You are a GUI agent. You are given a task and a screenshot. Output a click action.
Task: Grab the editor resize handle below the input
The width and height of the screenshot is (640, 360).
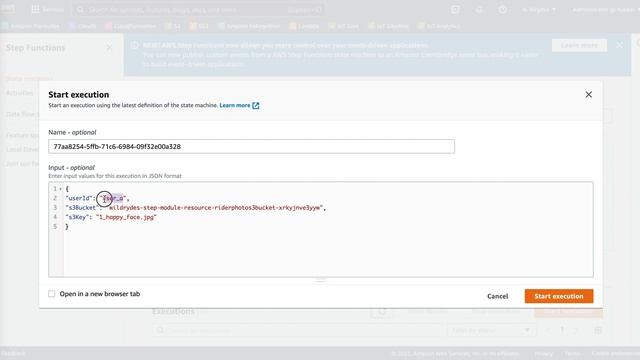[321, 280]
